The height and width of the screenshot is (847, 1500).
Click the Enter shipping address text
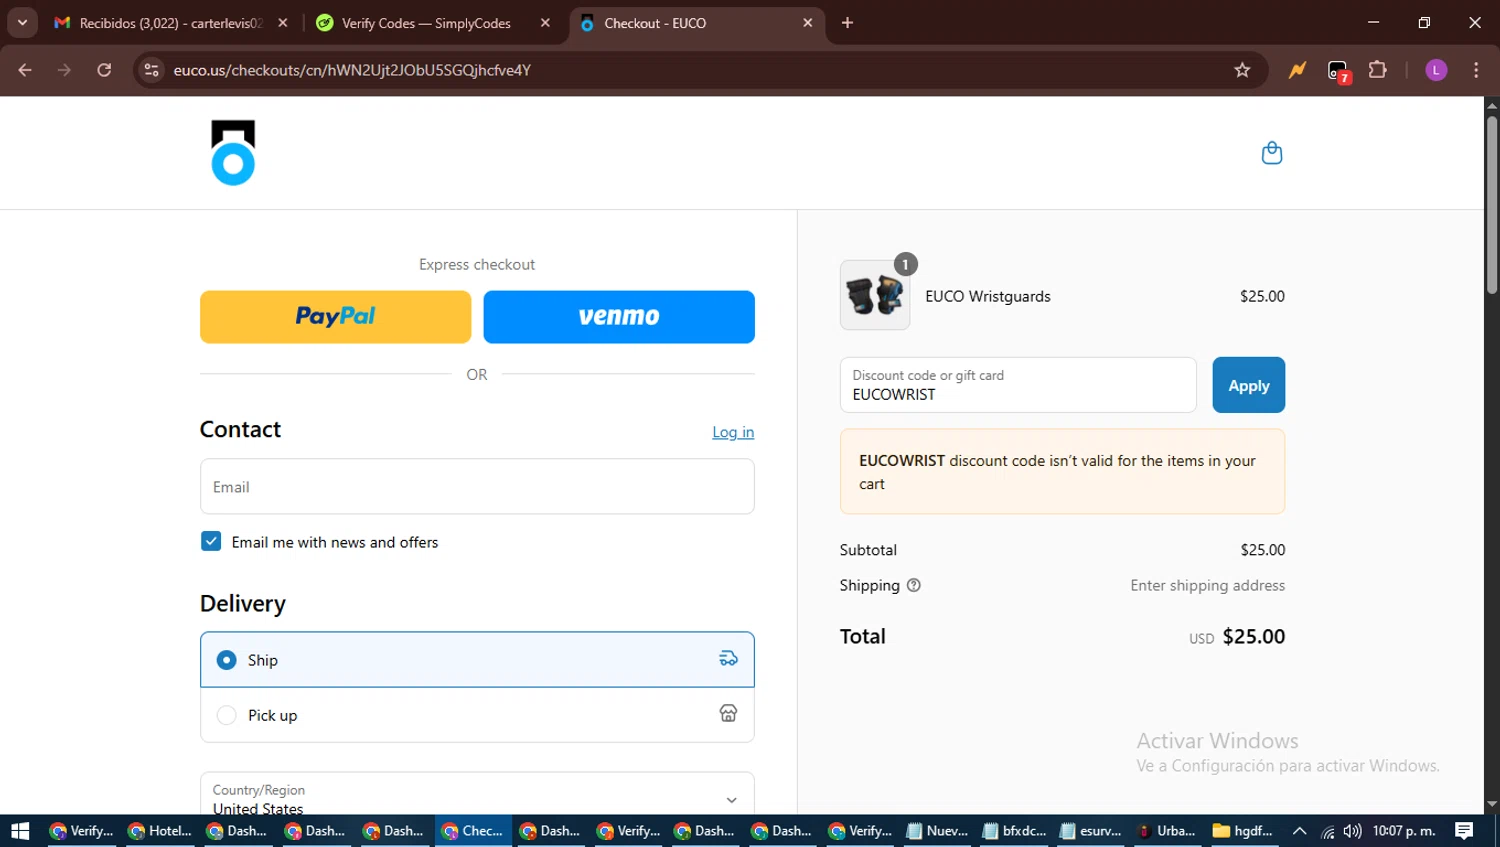pos(1207,585)
